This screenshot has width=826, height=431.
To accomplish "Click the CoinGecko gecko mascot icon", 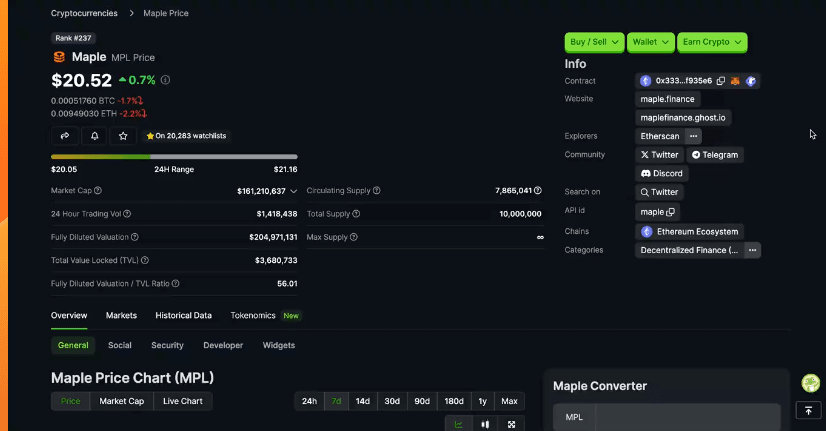I will pos(811,383).
